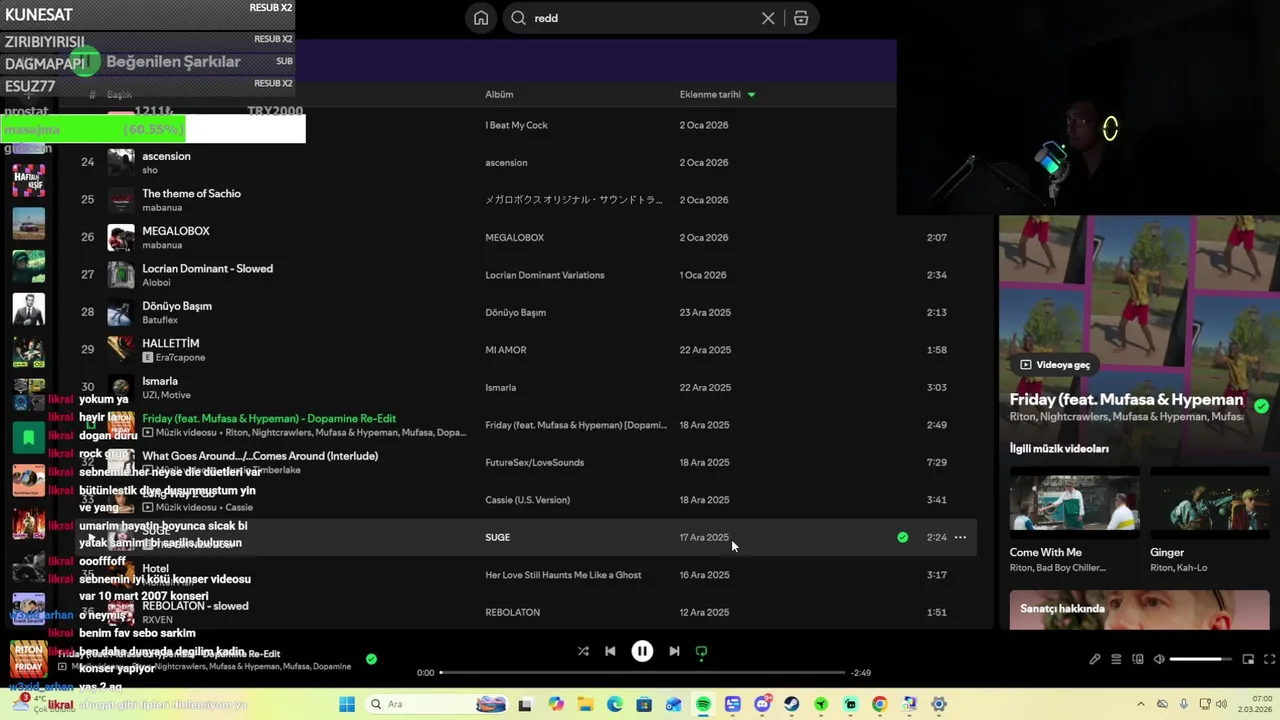1280x720 pixels.
Task: Toggle saved check in now-playing bar
Action: coord(371,659)
